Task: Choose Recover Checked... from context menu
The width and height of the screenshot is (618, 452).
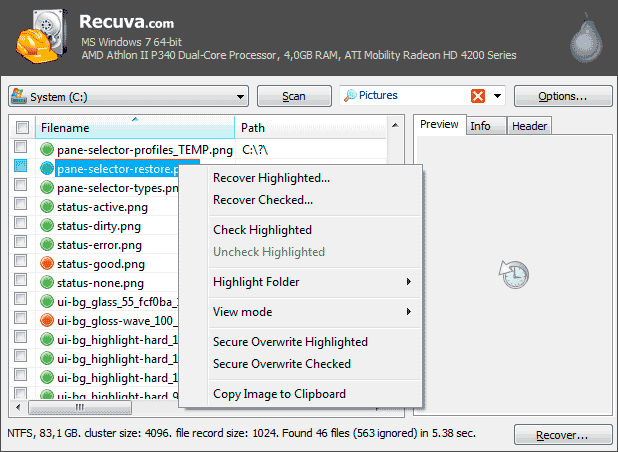Action: tap(263, 200)
